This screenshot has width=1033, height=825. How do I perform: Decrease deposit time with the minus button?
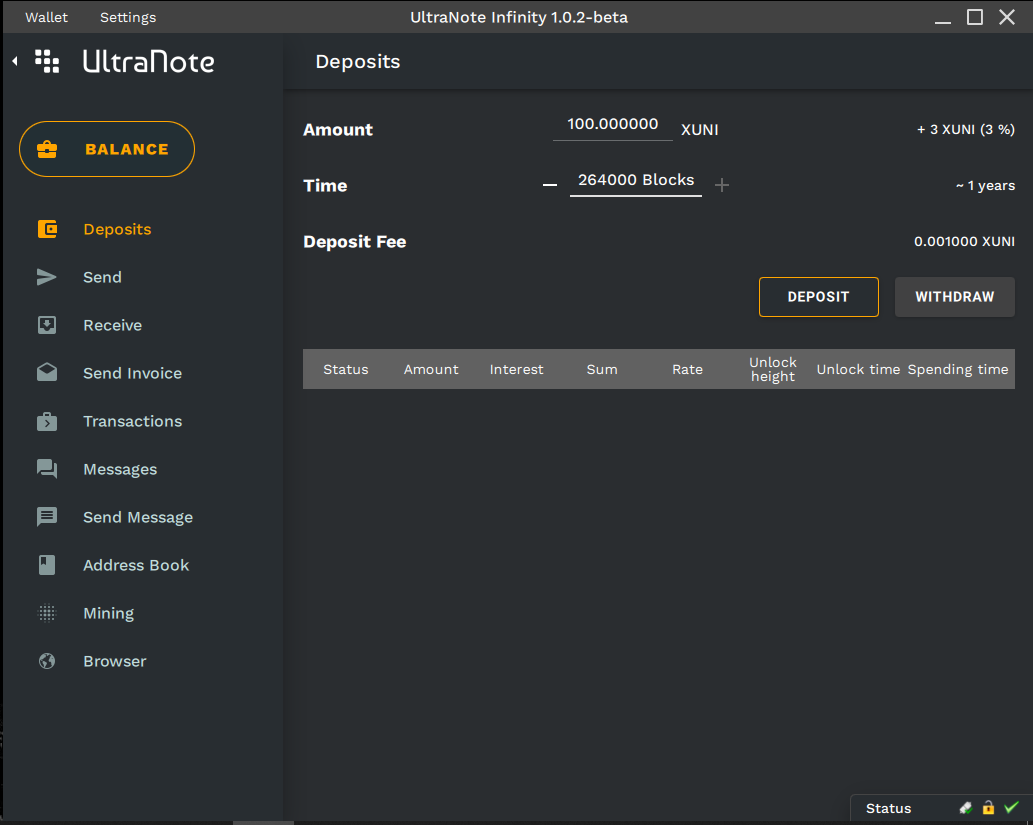point(549,185)
